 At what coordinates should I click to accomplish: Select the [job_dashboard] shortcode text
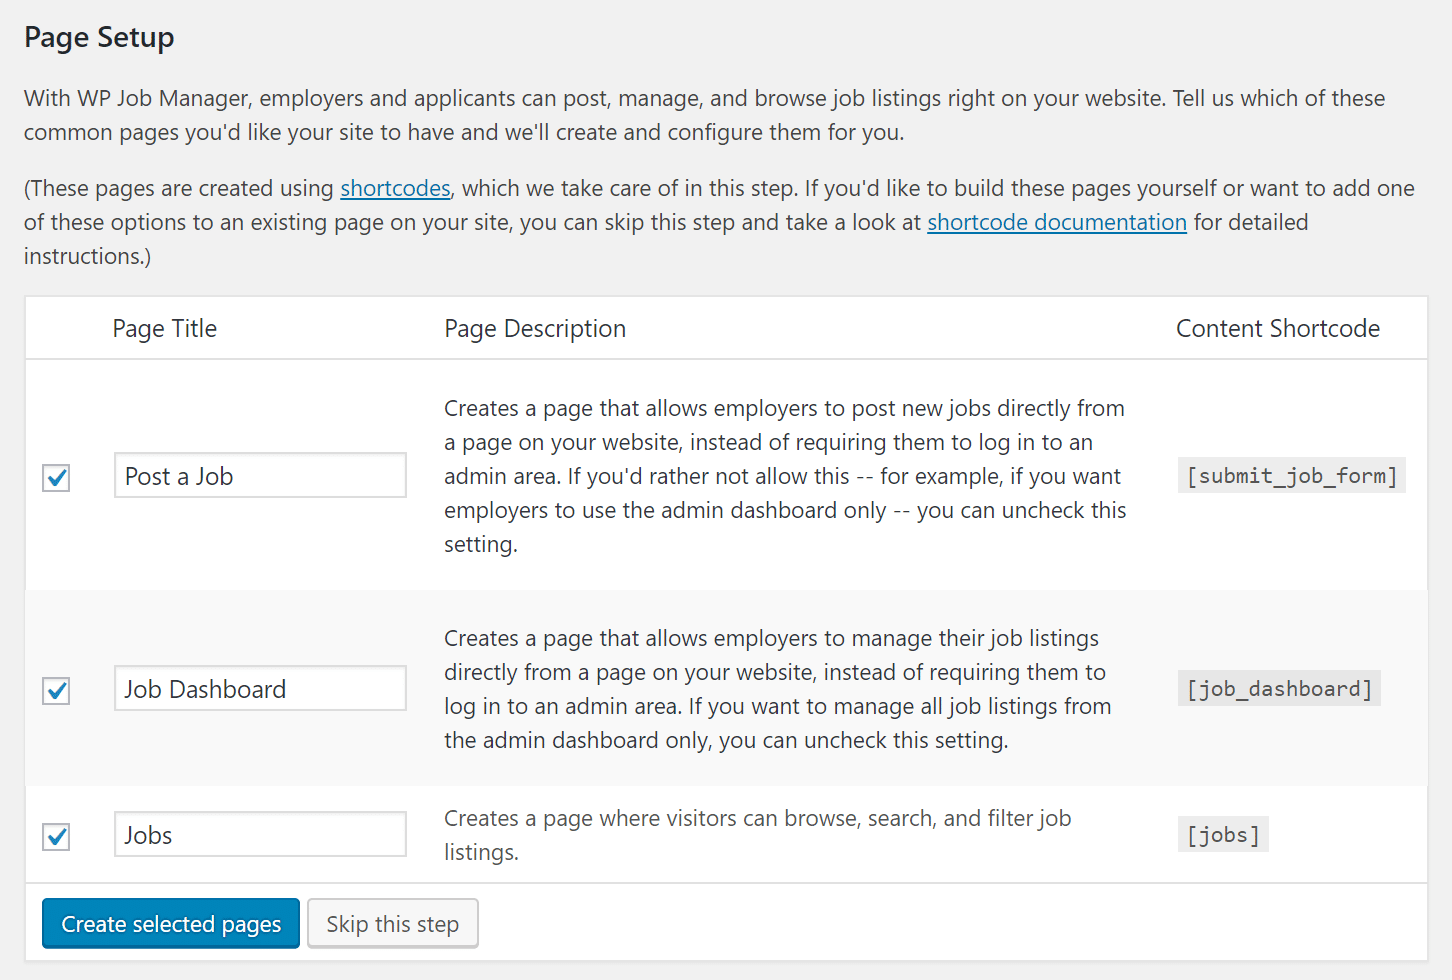pos(1279,688)
